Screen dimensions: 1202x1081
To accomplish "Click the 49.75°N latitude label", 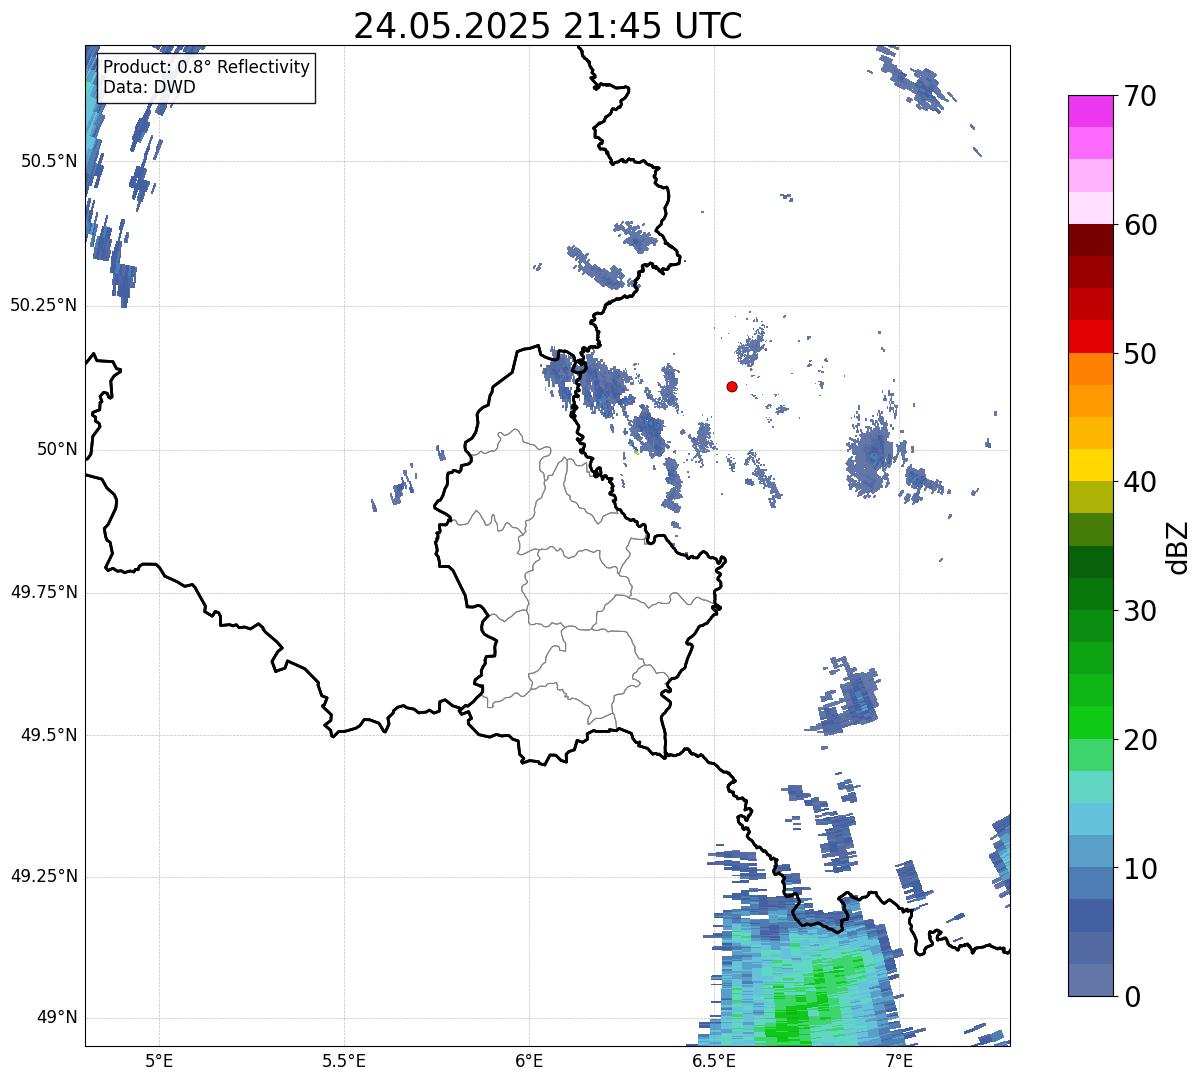I will tap(43, 592).
